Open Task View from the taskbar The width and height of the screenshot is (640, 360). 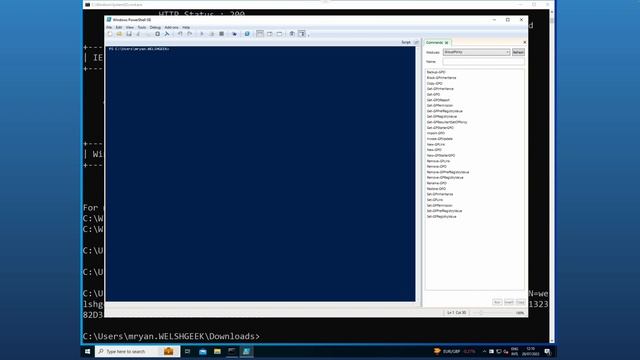click(187, 351)
